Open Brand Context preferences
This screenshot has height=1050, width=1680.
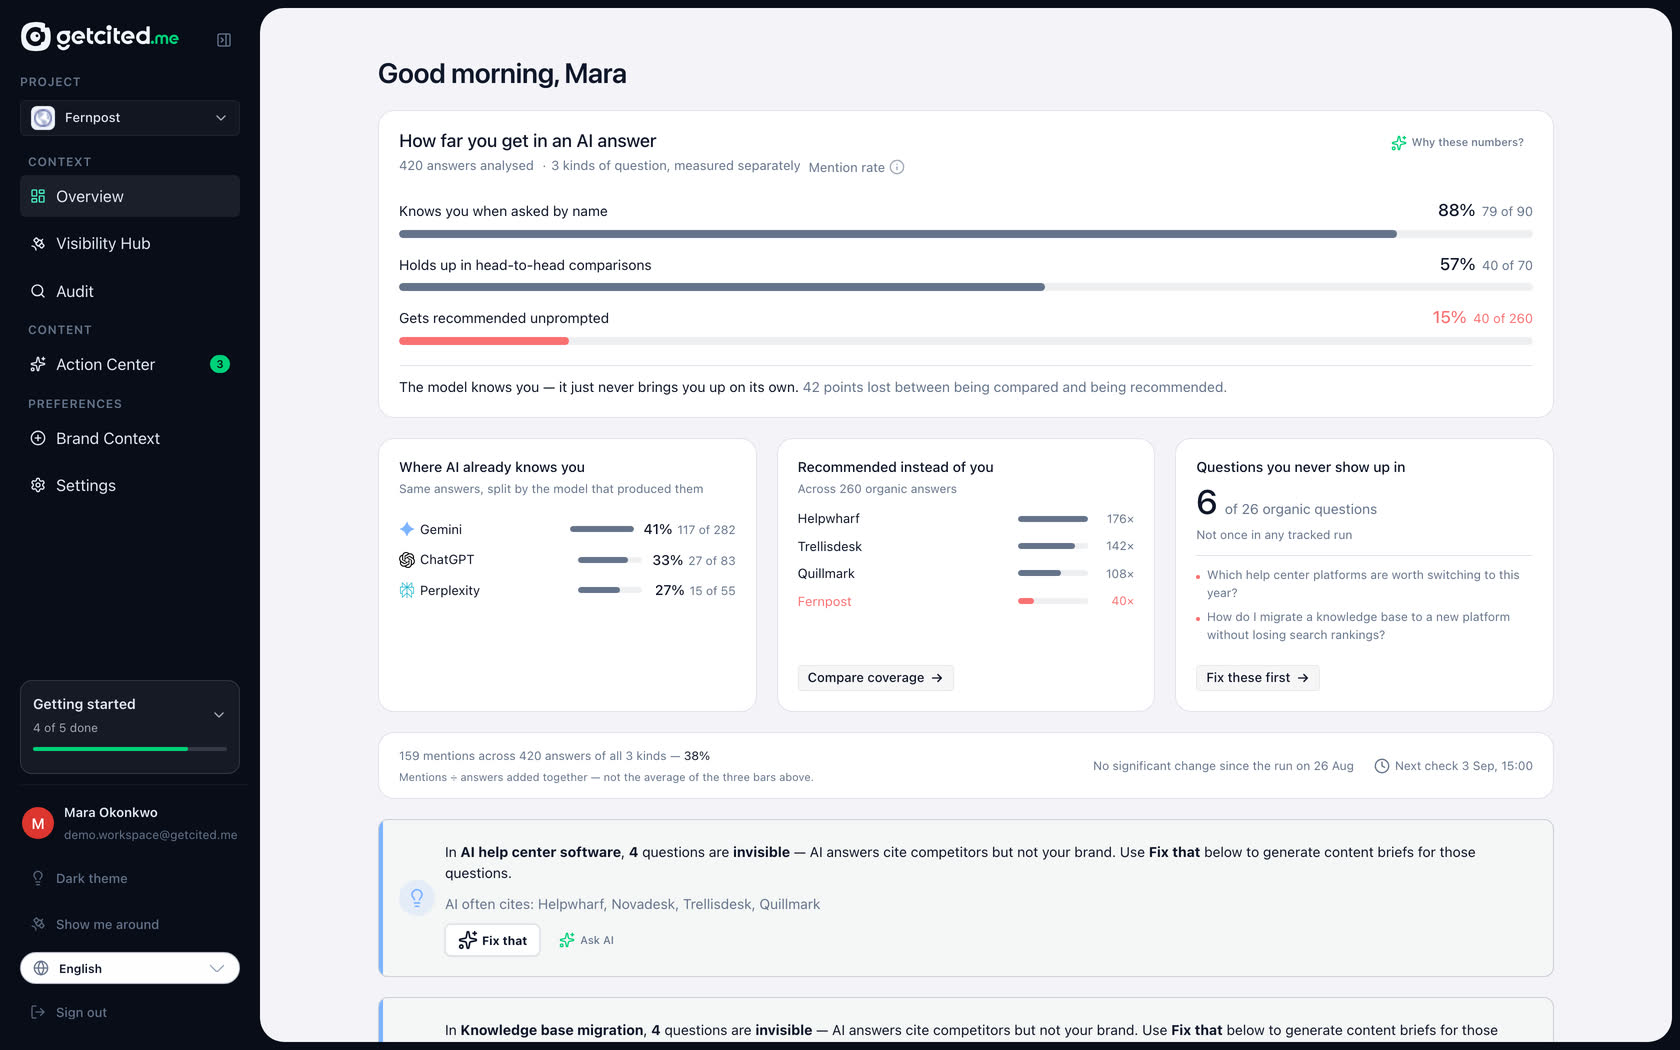point(130,438)
